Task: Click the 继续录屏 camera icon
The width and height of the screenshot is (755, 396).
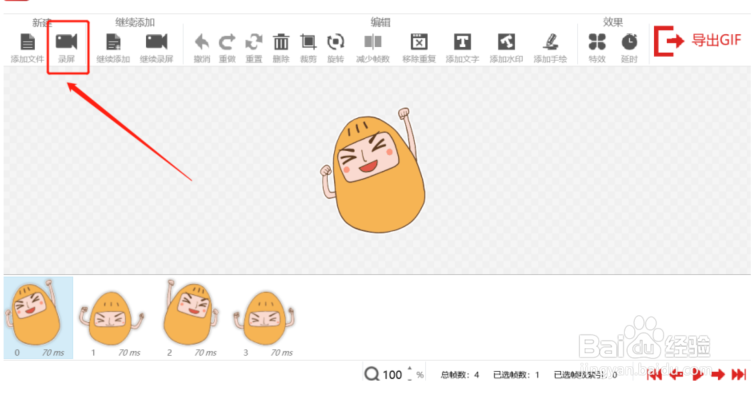Action: tap(156, 42)
